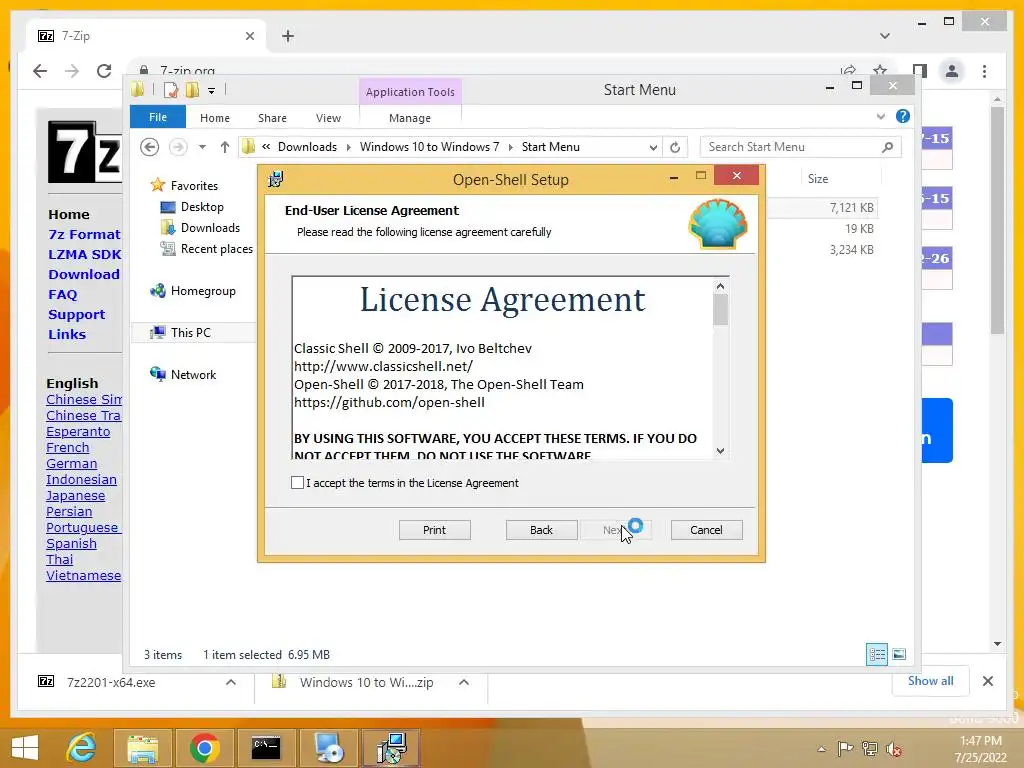Viewport: 1024px width, 768px height.
Task: Accept the License Agreement terms checkbox
Action: pyautogui.click(x=297, y=483)
